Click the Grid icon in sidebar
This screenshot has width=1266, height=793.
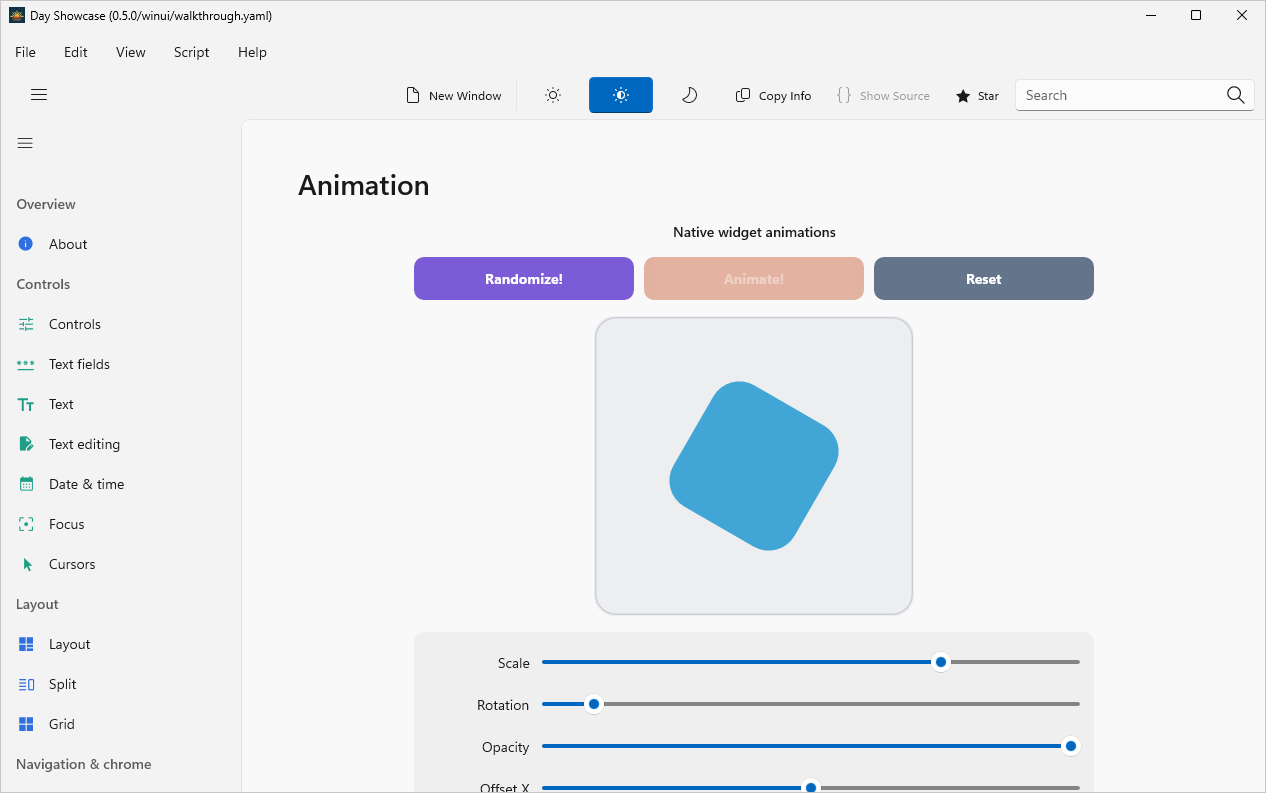click(x=27, y=724)
